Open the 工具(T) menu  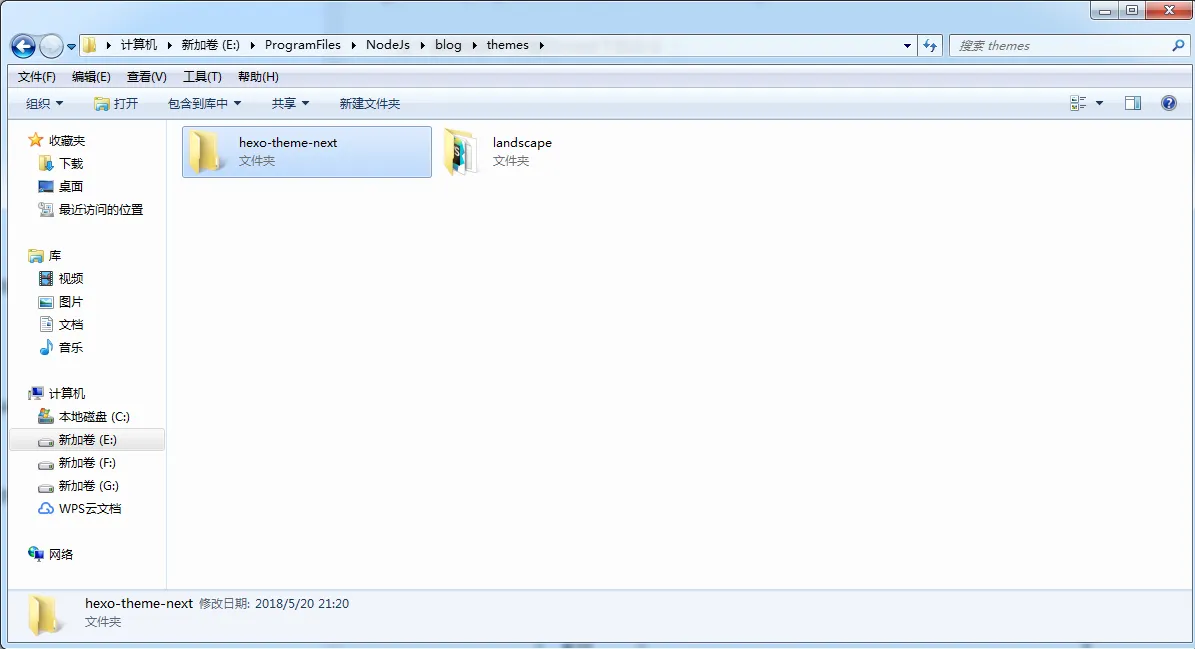(202, 77)
